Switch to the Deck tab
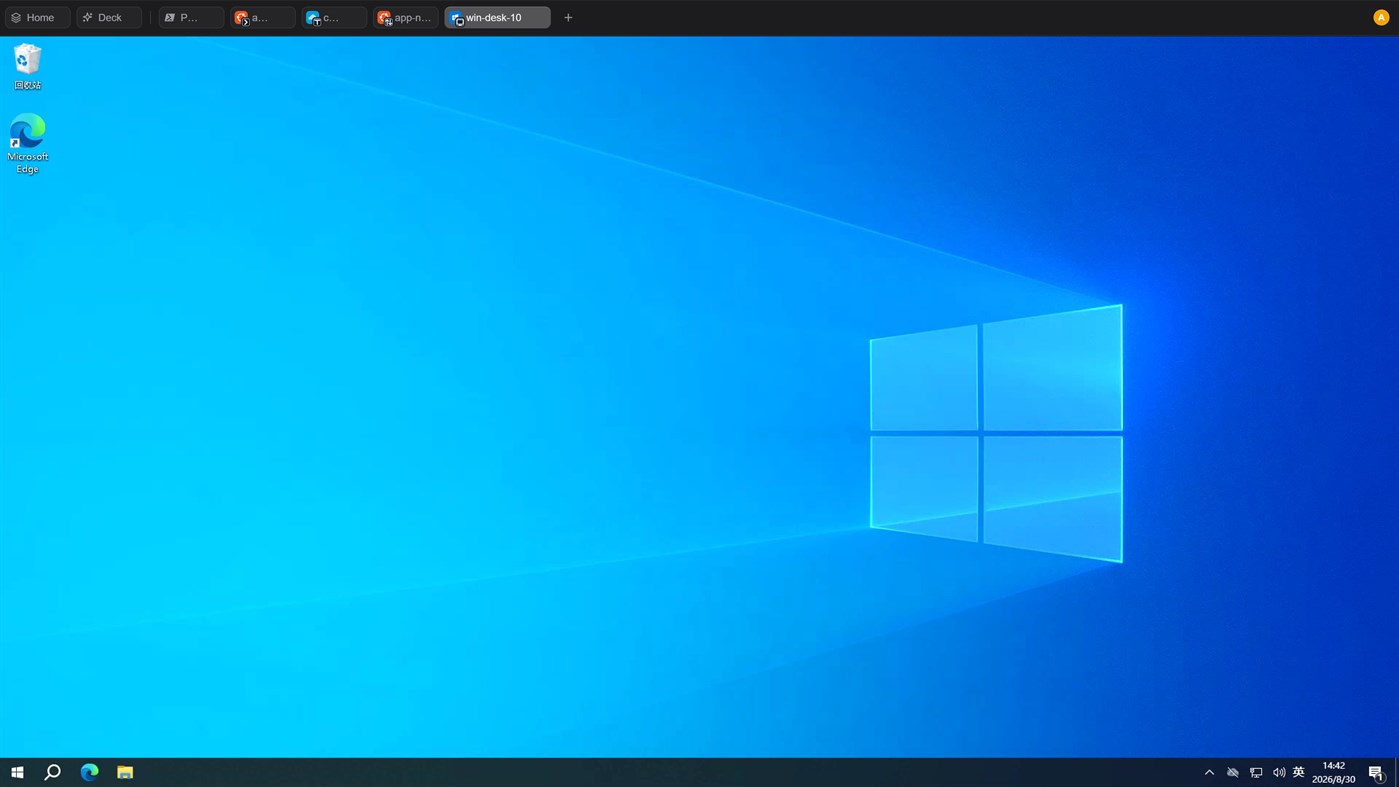Screen dimensions: 1399x787 [108, 17]
